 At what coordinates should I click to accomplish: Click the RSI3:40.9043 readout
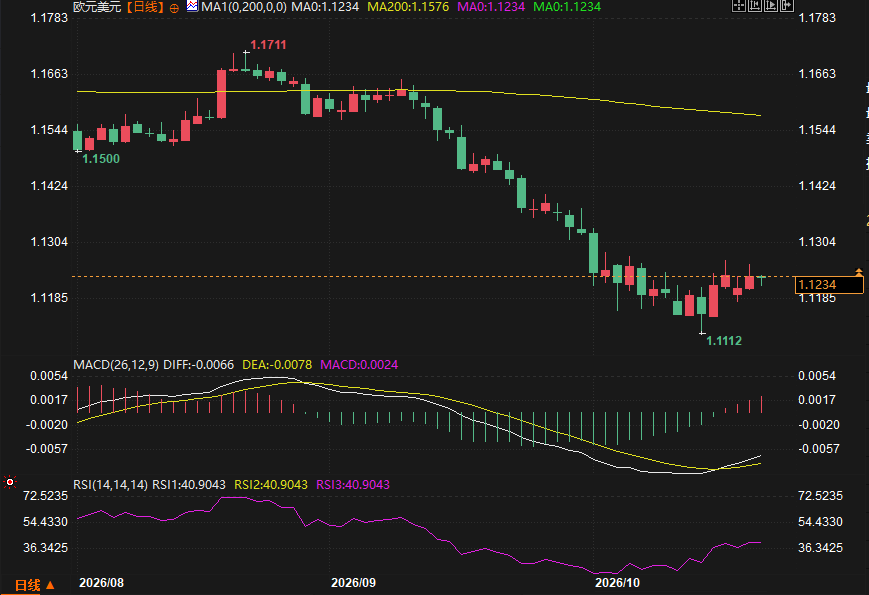pos(353,485)
